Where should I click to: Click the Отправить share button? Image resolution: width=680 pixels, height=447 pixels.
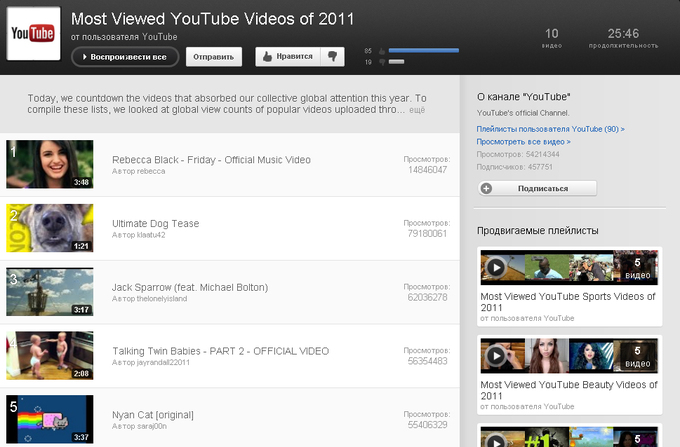[x=214, y=57]
